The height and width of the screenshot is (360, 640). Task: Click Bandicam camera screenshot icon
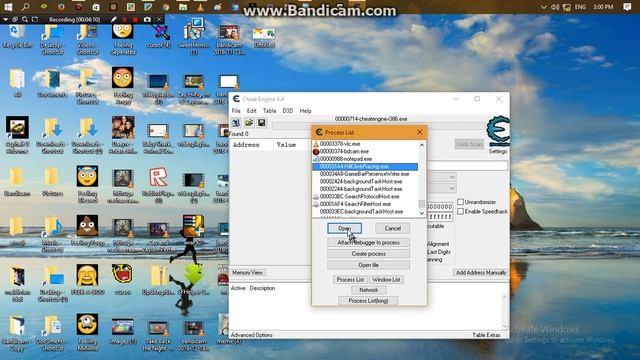pyautogui.click(x=147, y=20)
